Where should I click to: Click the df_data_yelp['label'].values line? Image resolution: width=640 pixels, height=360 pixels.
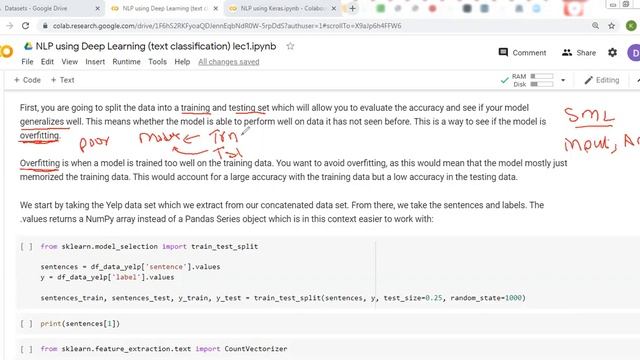coord(107,277)
